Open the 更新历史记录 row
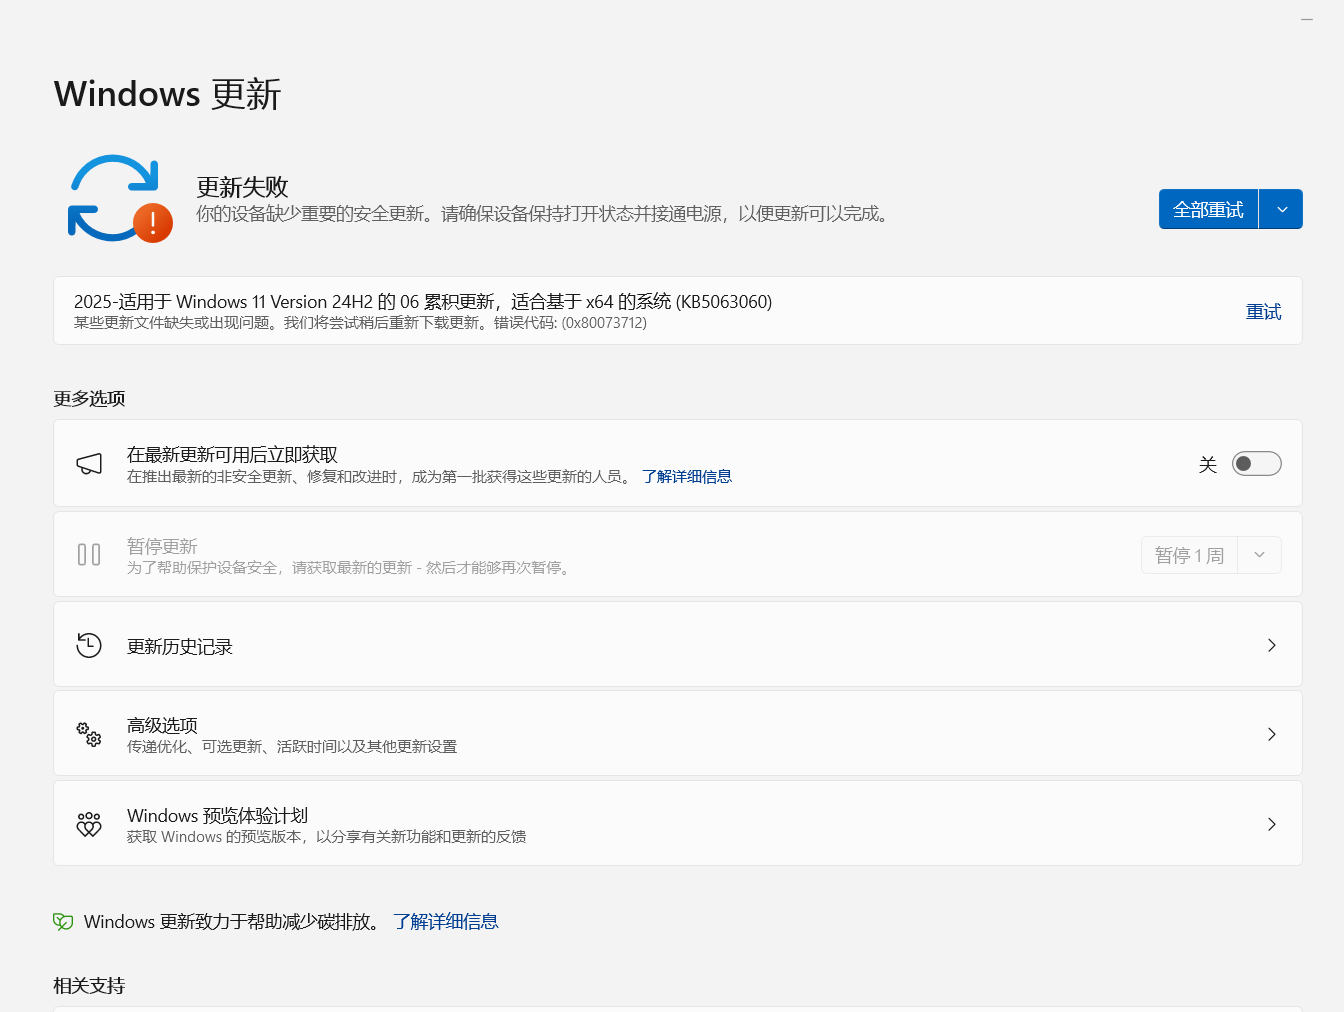This screenshot has width=1344, height=1012. click(x=678, y=645)
